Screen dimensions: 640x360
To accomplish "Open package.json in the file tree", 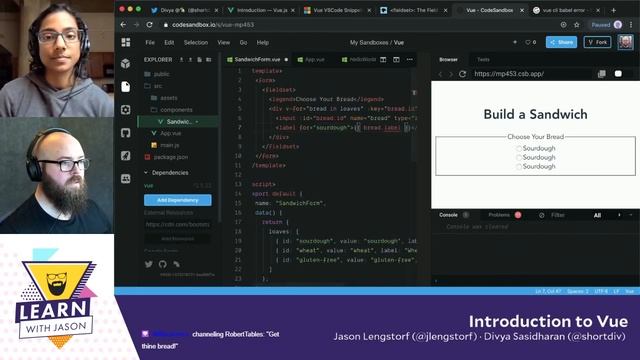I will [167, 157].
